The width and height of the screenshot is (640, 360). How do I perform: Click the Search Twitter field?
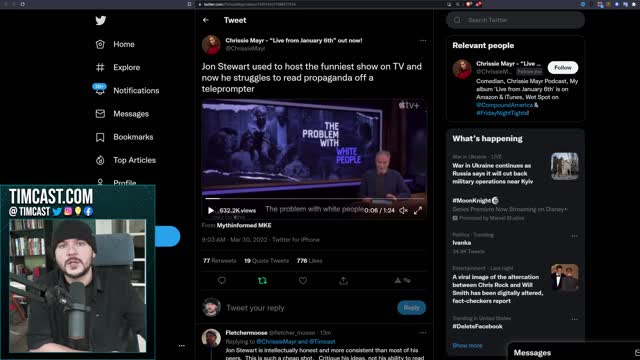point(516,20)
